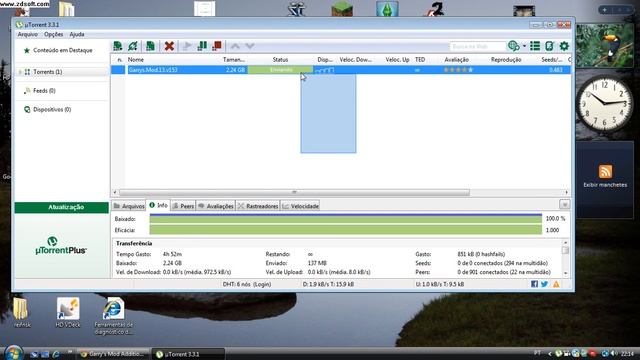Switch to the Info tab
The width and height of the screenshot is (640, 360).
tap(158, 205)
